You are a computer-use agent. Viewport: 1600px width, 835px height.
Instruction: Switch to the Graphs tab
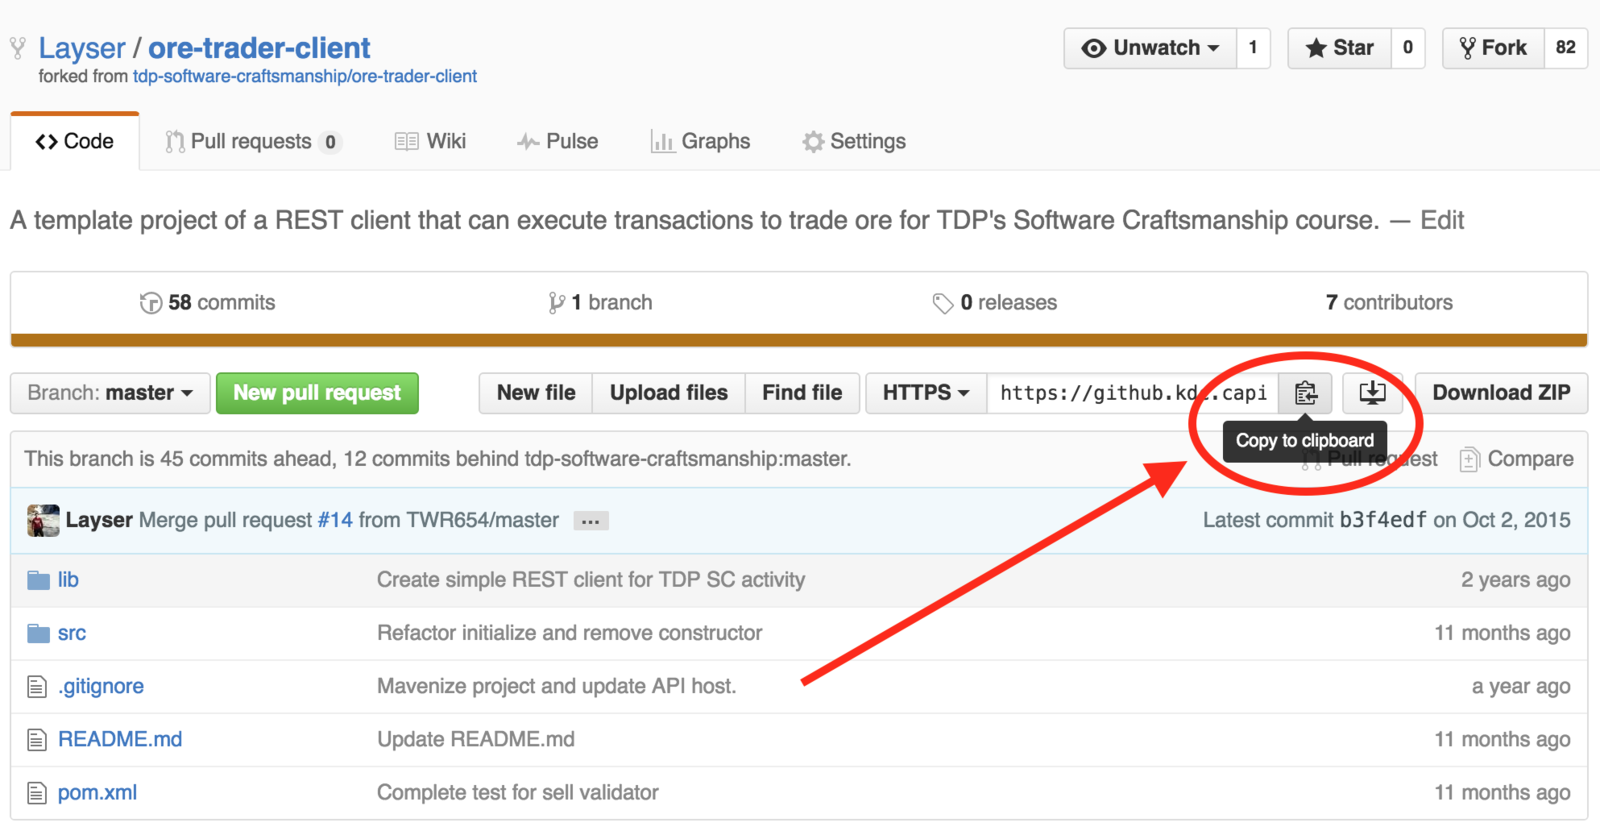[701, 142]
